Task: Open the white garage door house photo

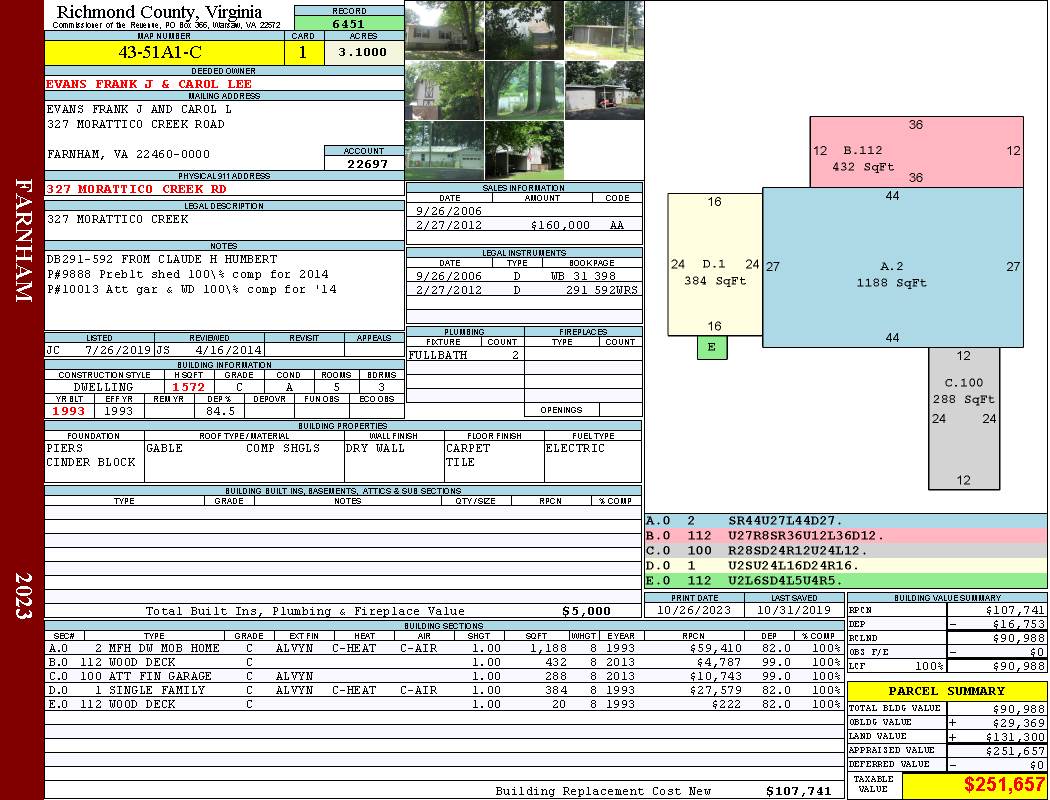Action: point(444,150)
